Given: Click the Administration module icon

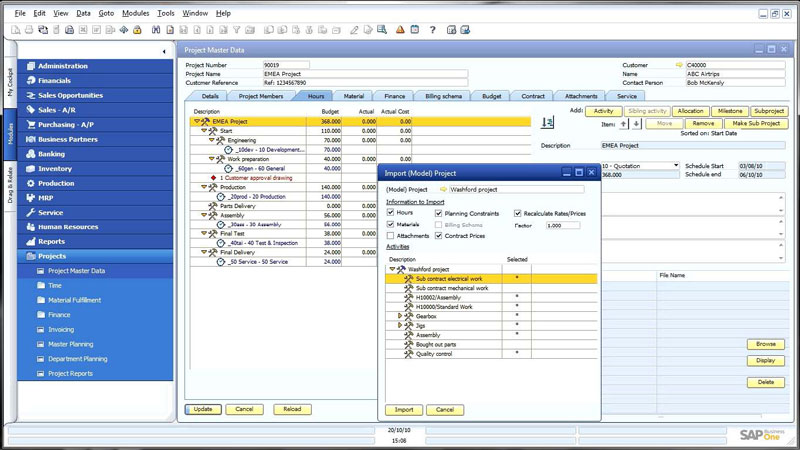Looking at the screenshot, I should tap(31, 66).
